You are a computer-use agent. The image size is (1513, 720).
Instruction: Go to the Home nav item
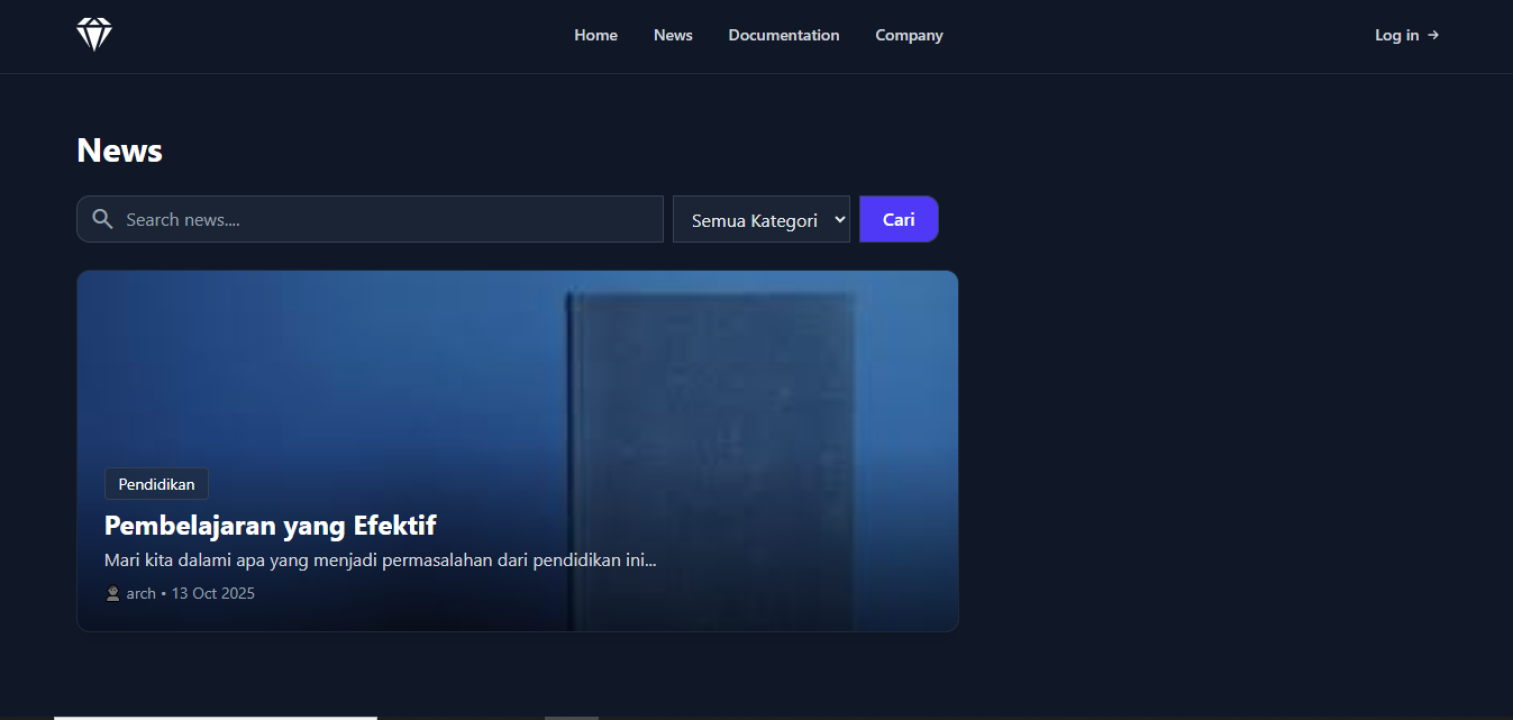pos(595,35)
